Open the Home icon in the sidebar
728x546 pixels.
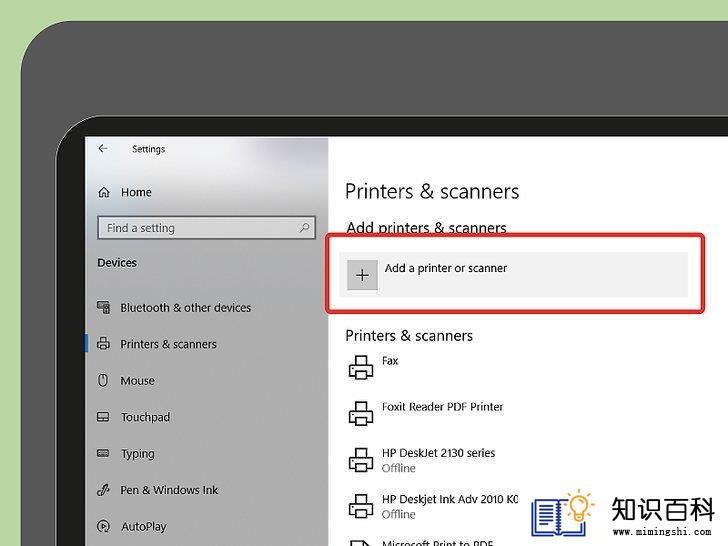pos(104,192)
